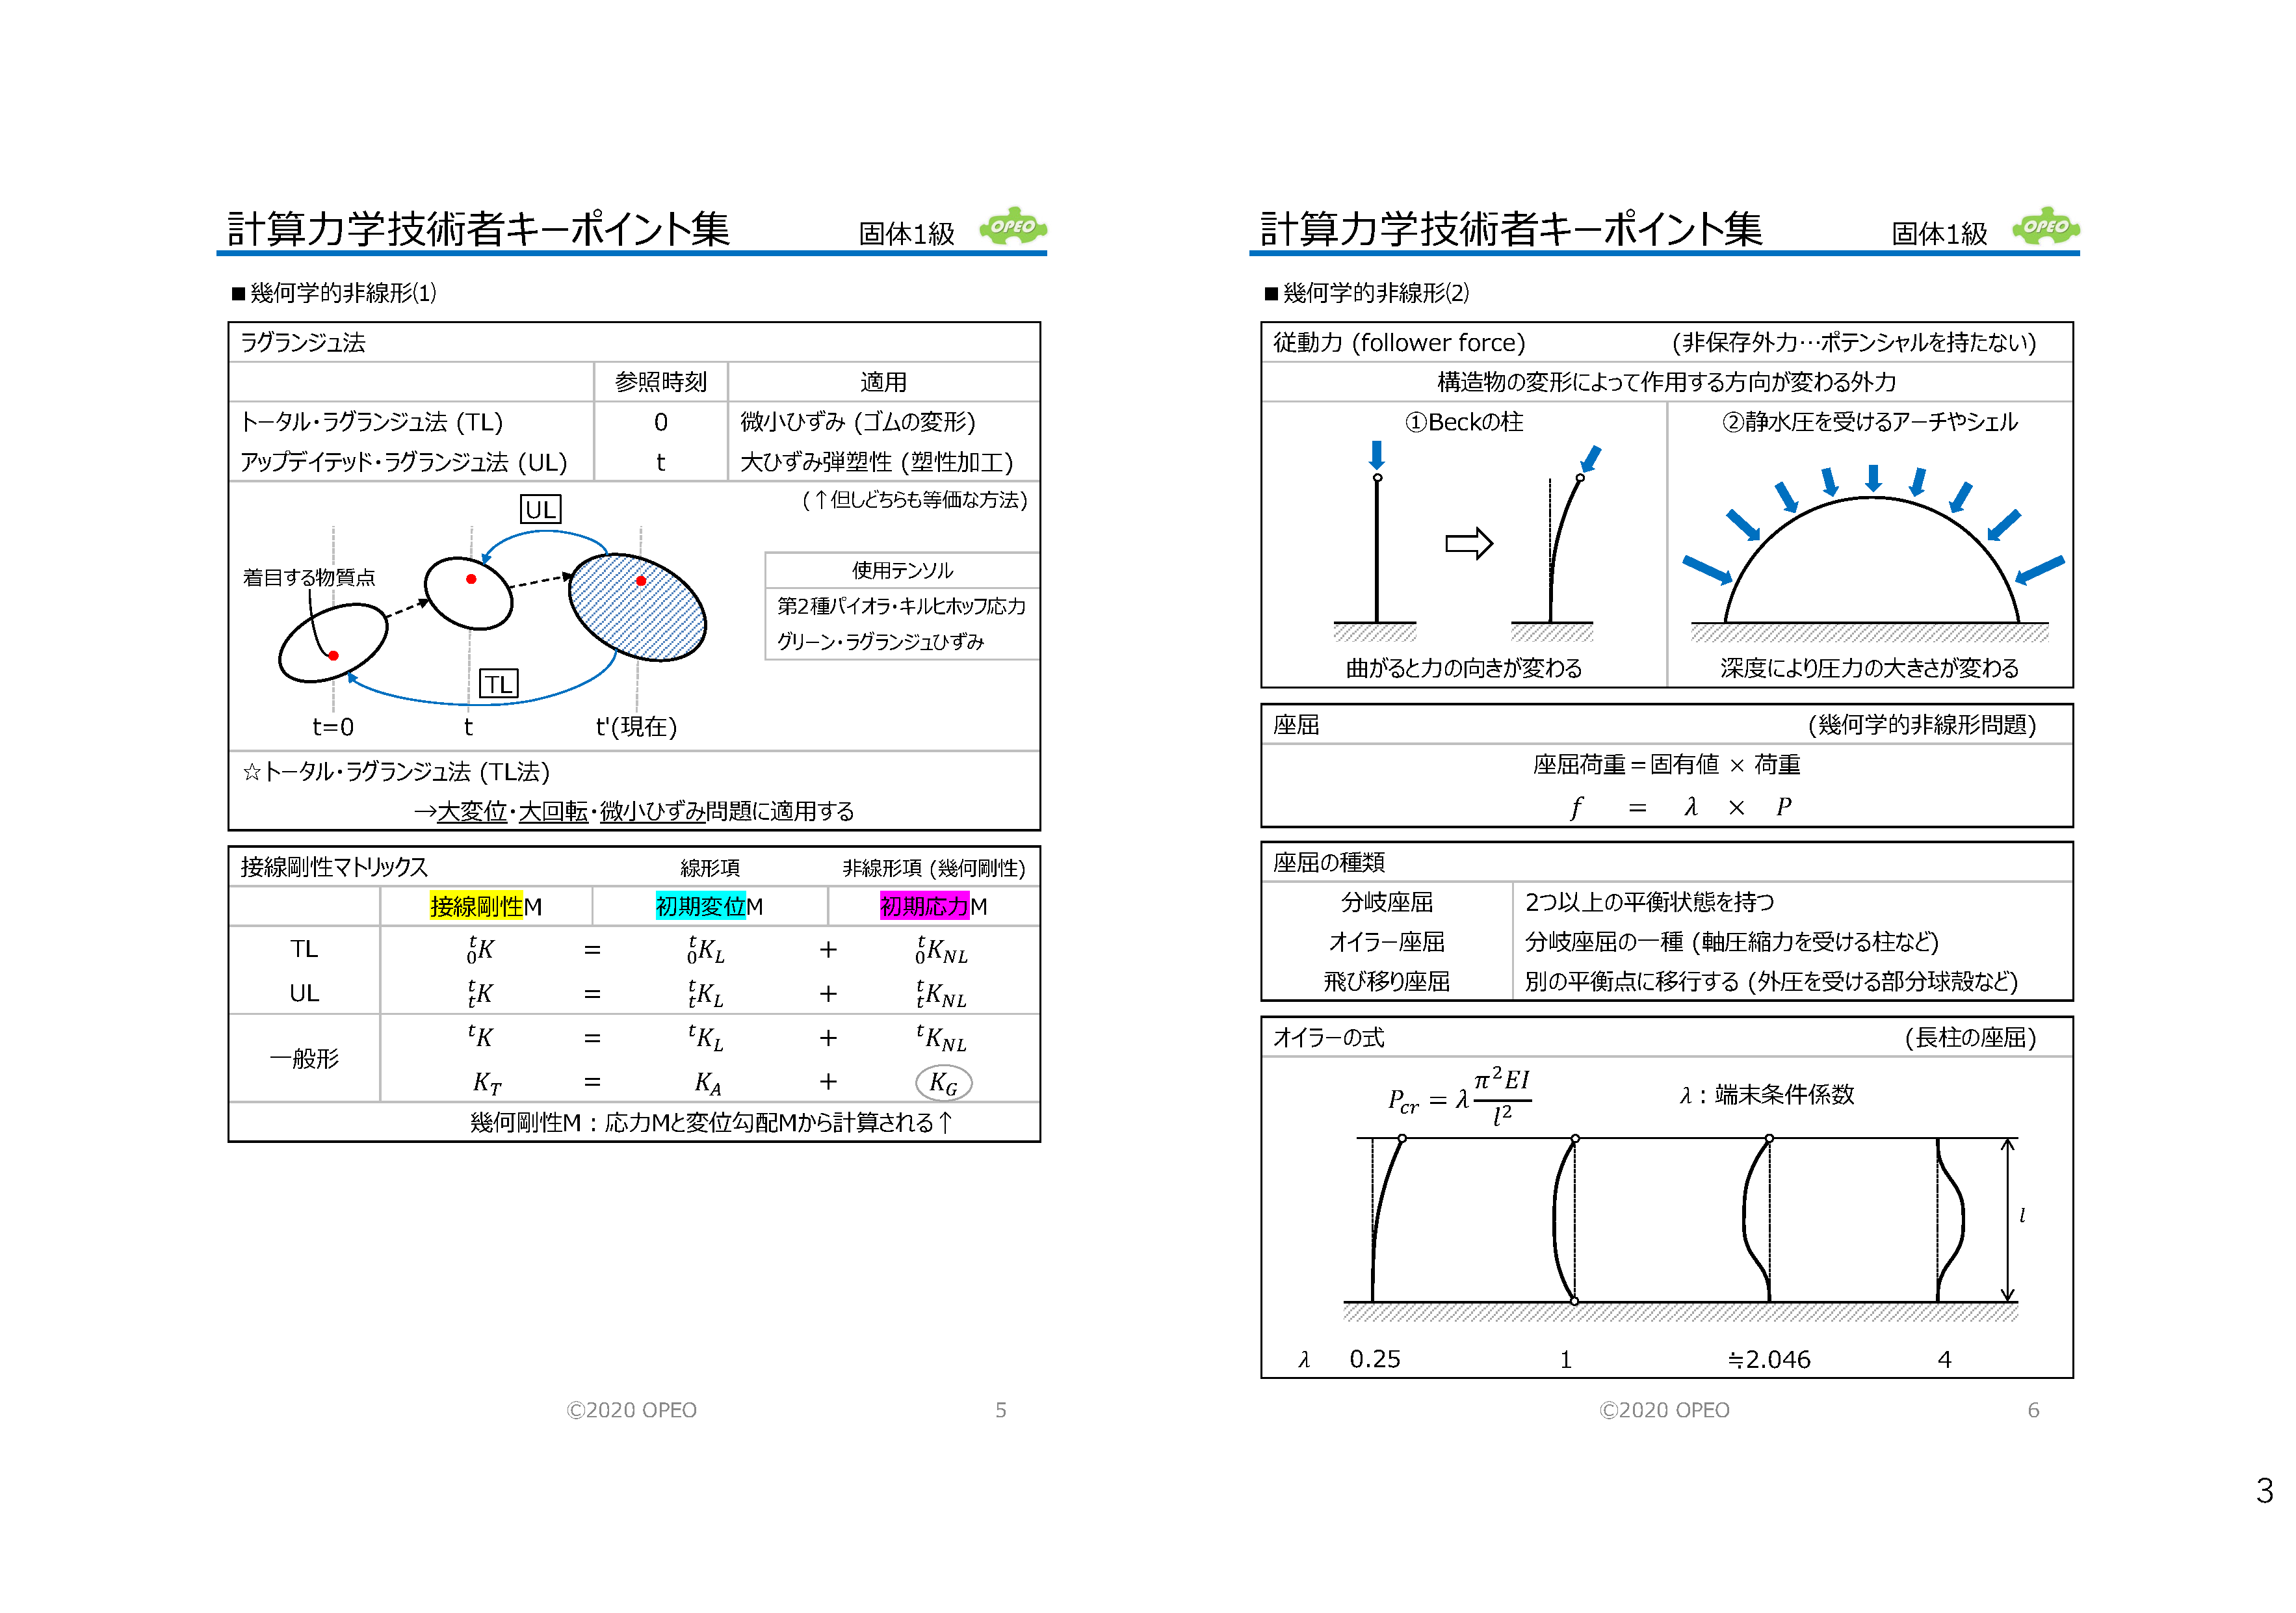The image size is (2296, 1613).
Task: Click the underlined text 微小ひずみ
Action: 652,811
